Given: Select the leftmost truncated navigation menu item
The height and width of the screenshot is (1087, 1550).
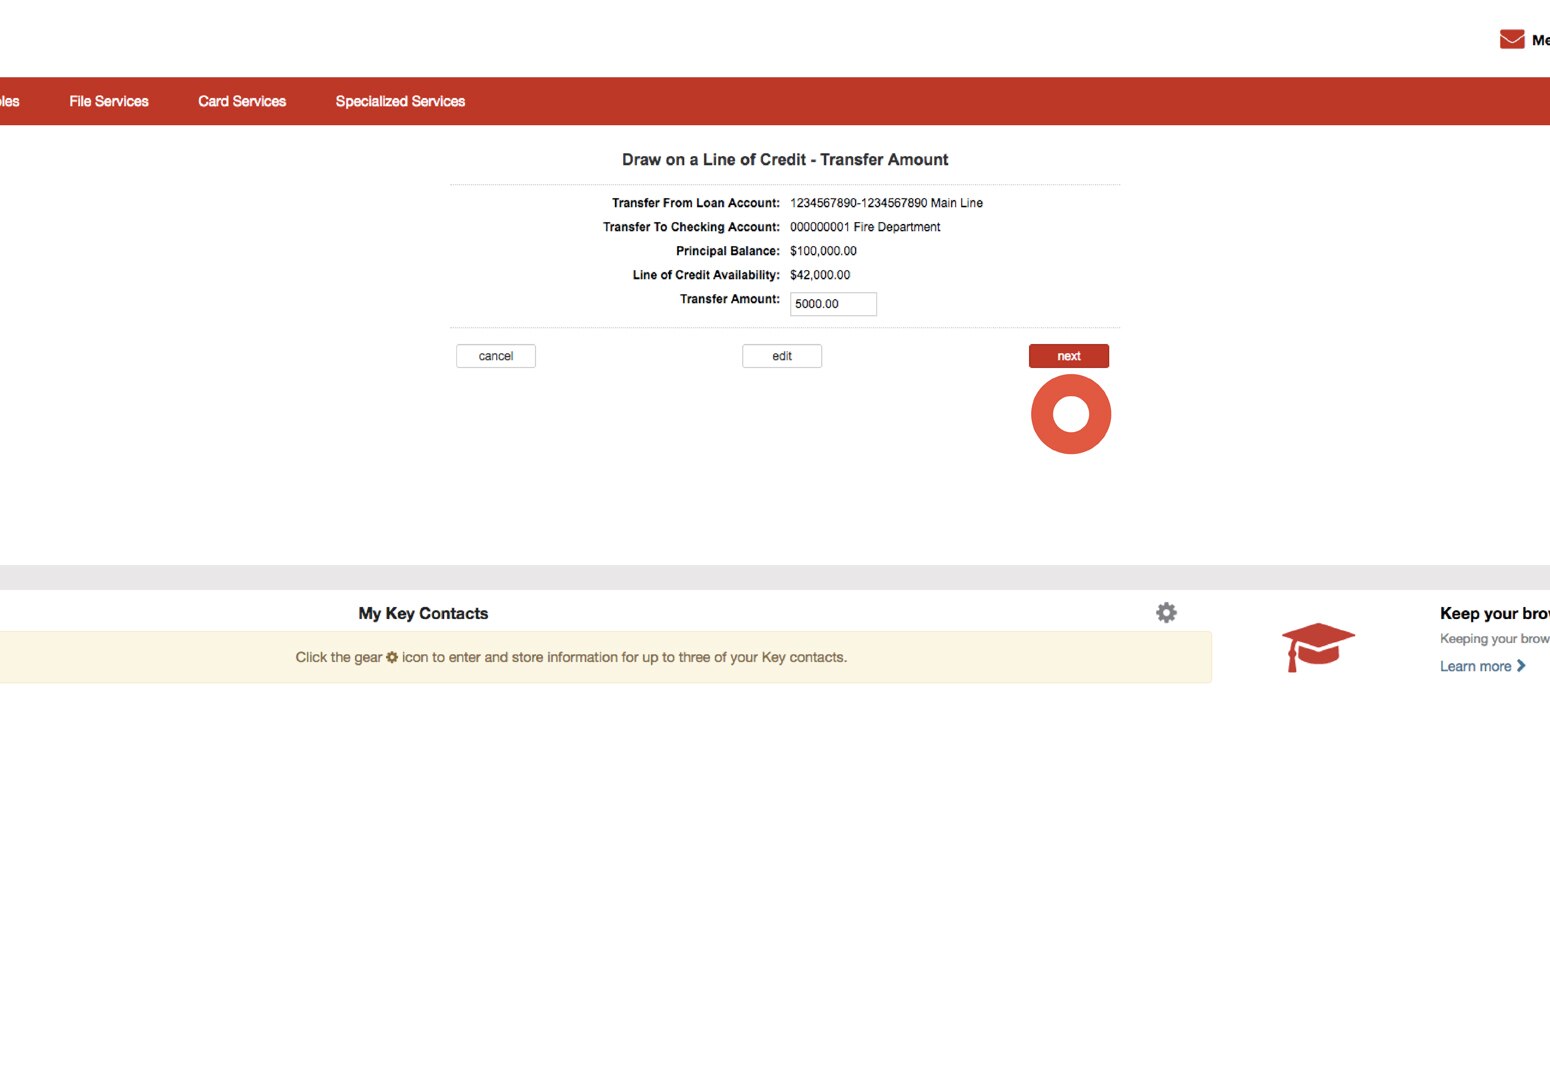Looking at the screenshot, I should pyautogui.click(x=10, y=101).
